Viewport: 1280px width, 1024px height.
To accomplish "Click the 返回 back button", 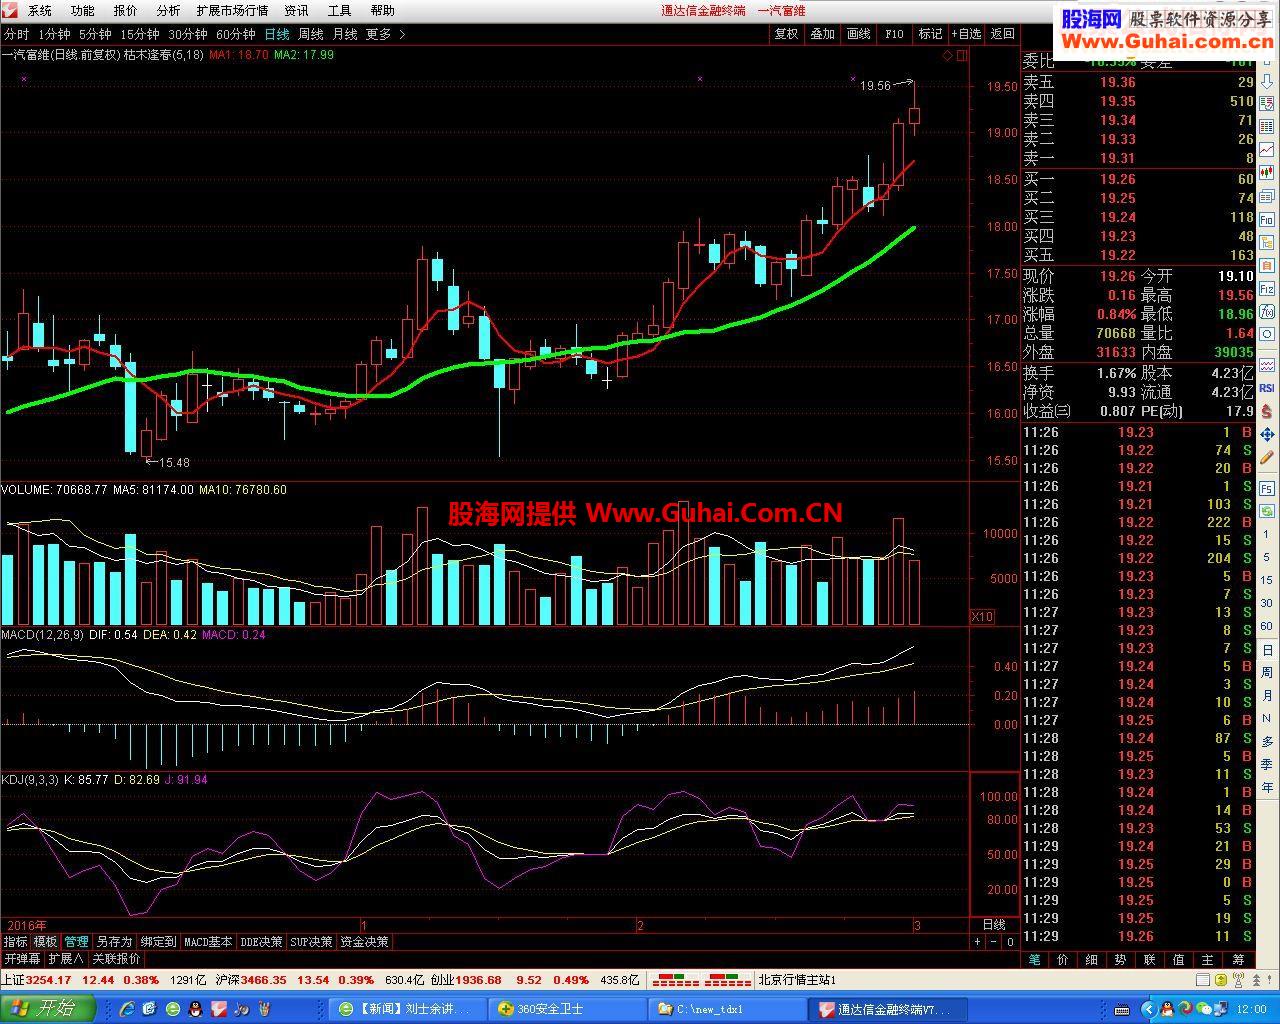I will [x=1003, y=34].
